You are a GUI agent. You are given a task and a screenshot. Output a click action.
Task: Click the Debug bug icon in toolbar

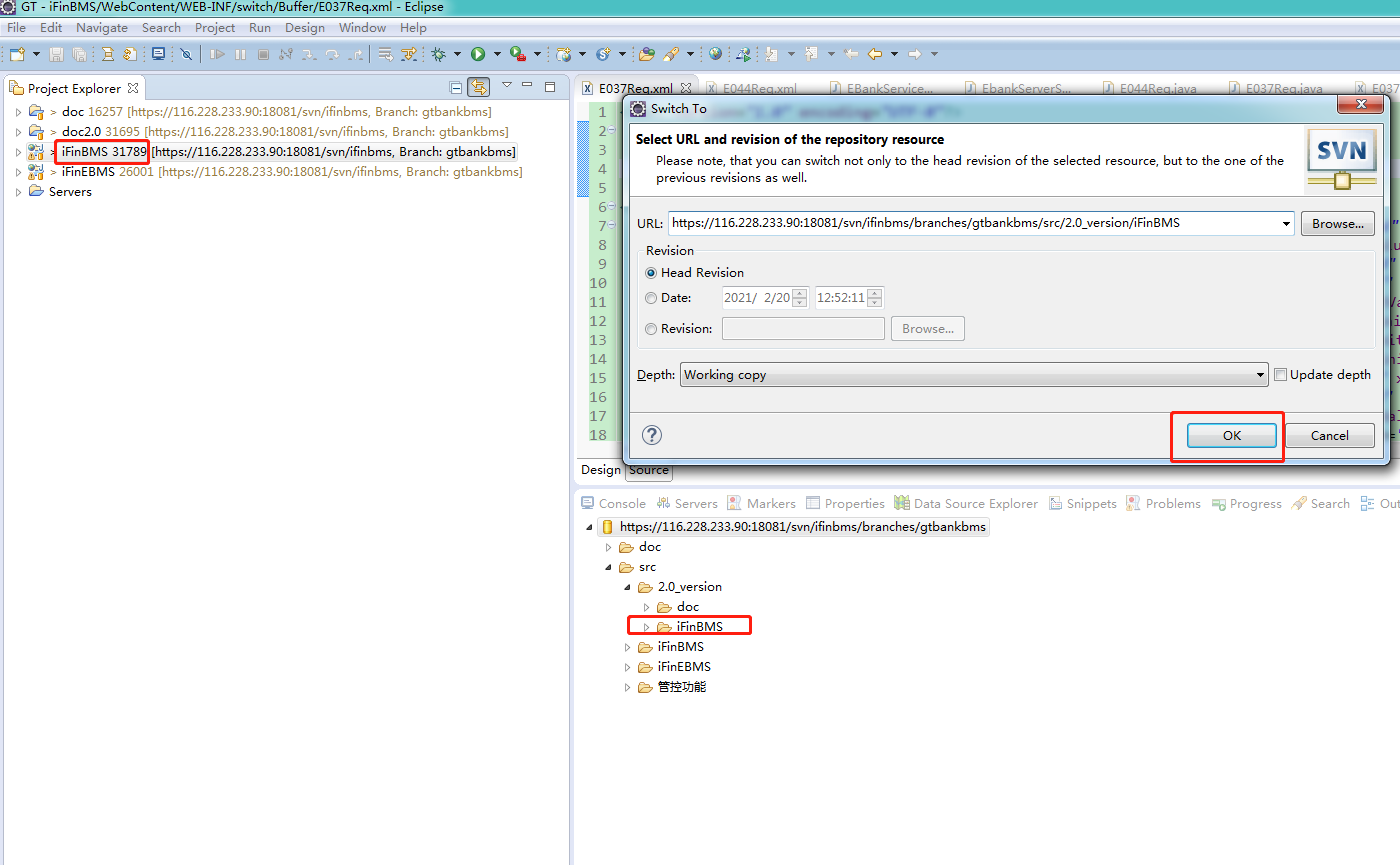pyautogui.click(x=438, y=54)
